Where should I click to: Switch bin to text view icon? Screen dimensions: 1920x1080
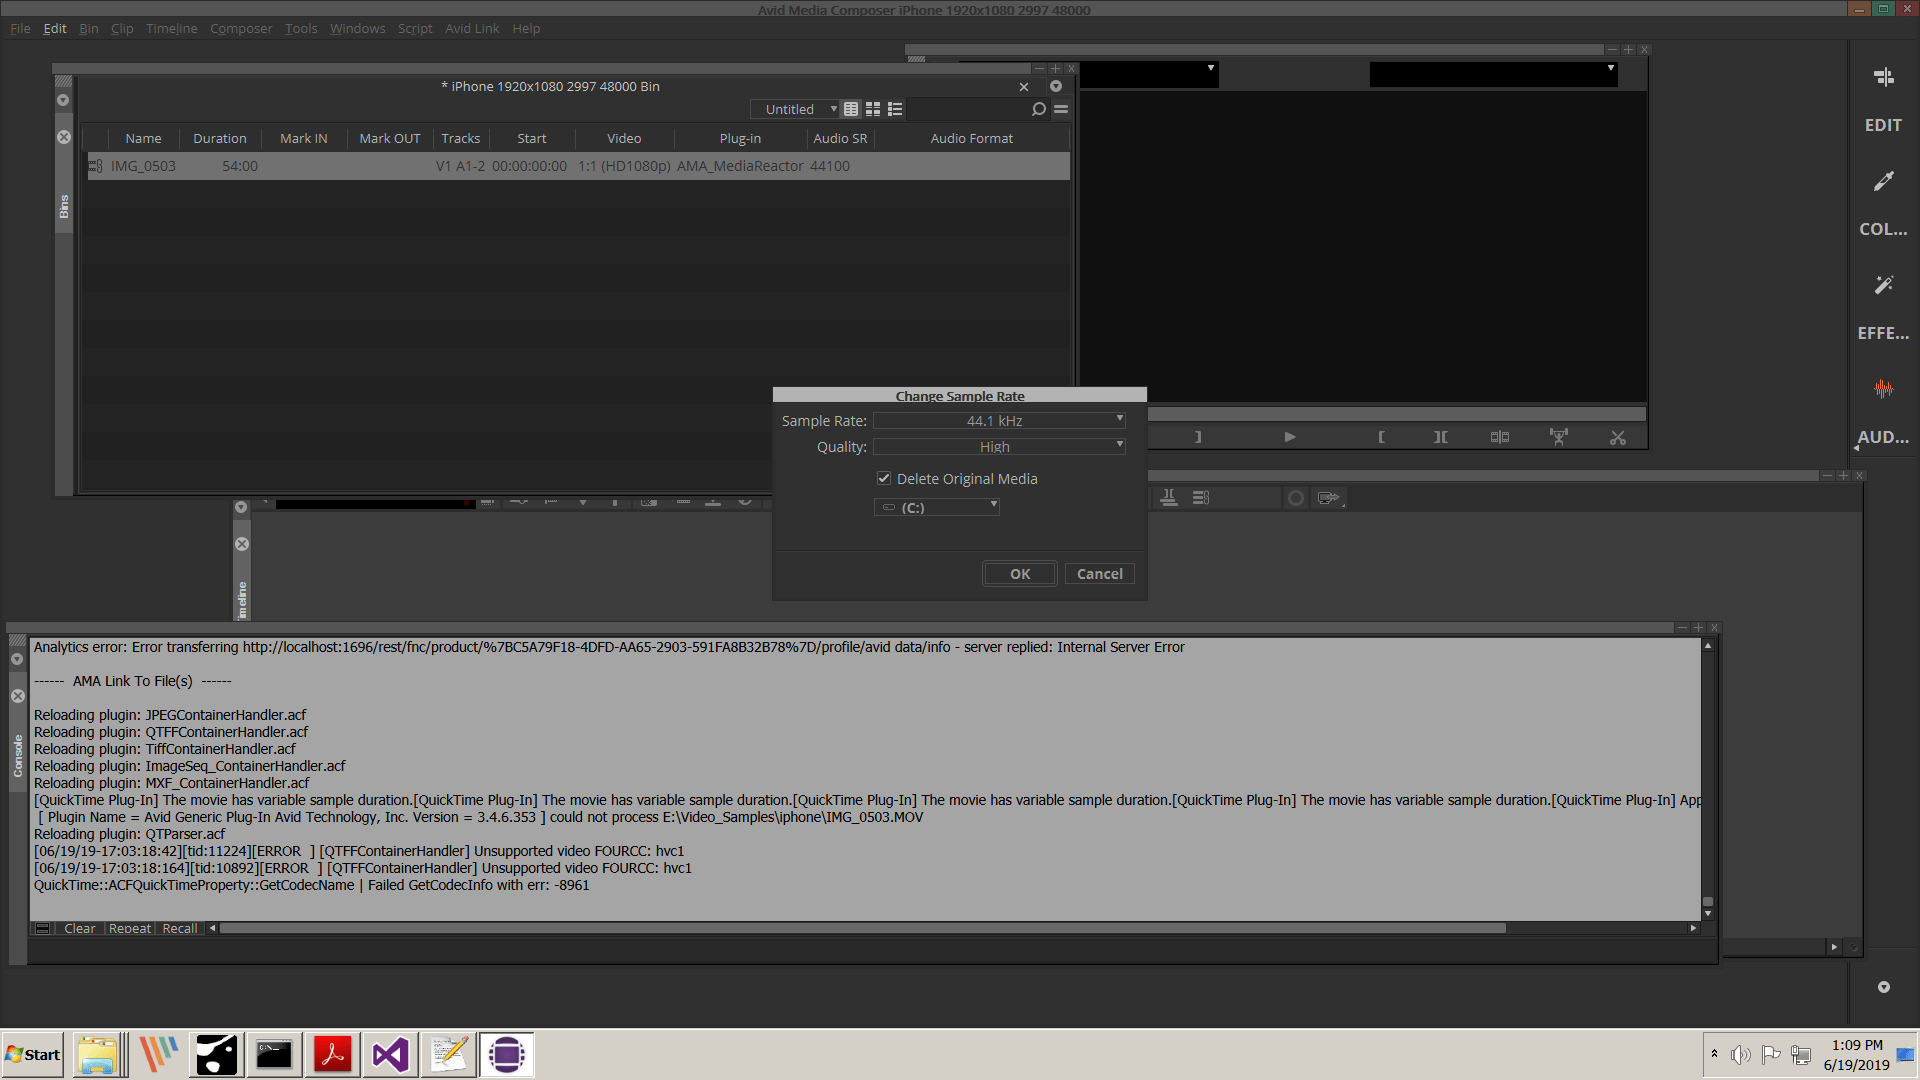tap(851, 109)
